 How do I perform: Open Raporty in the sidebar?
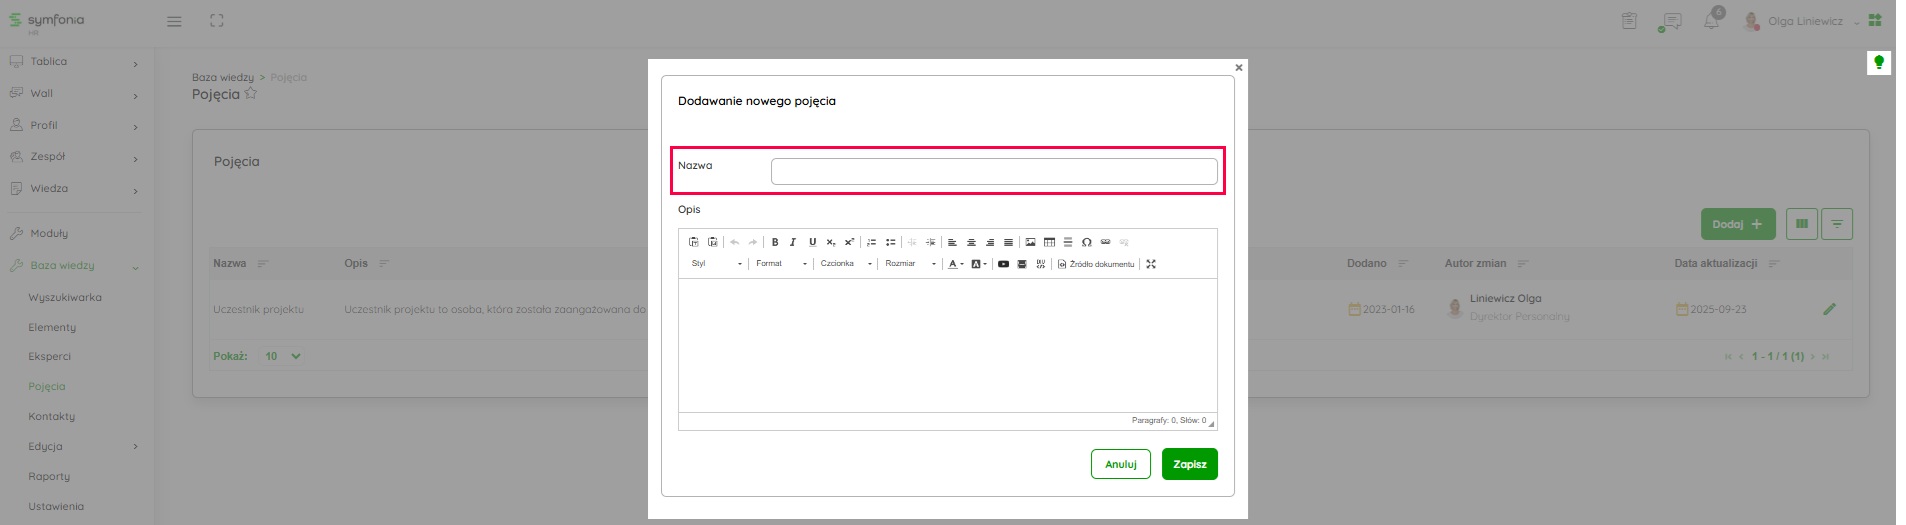49,477
